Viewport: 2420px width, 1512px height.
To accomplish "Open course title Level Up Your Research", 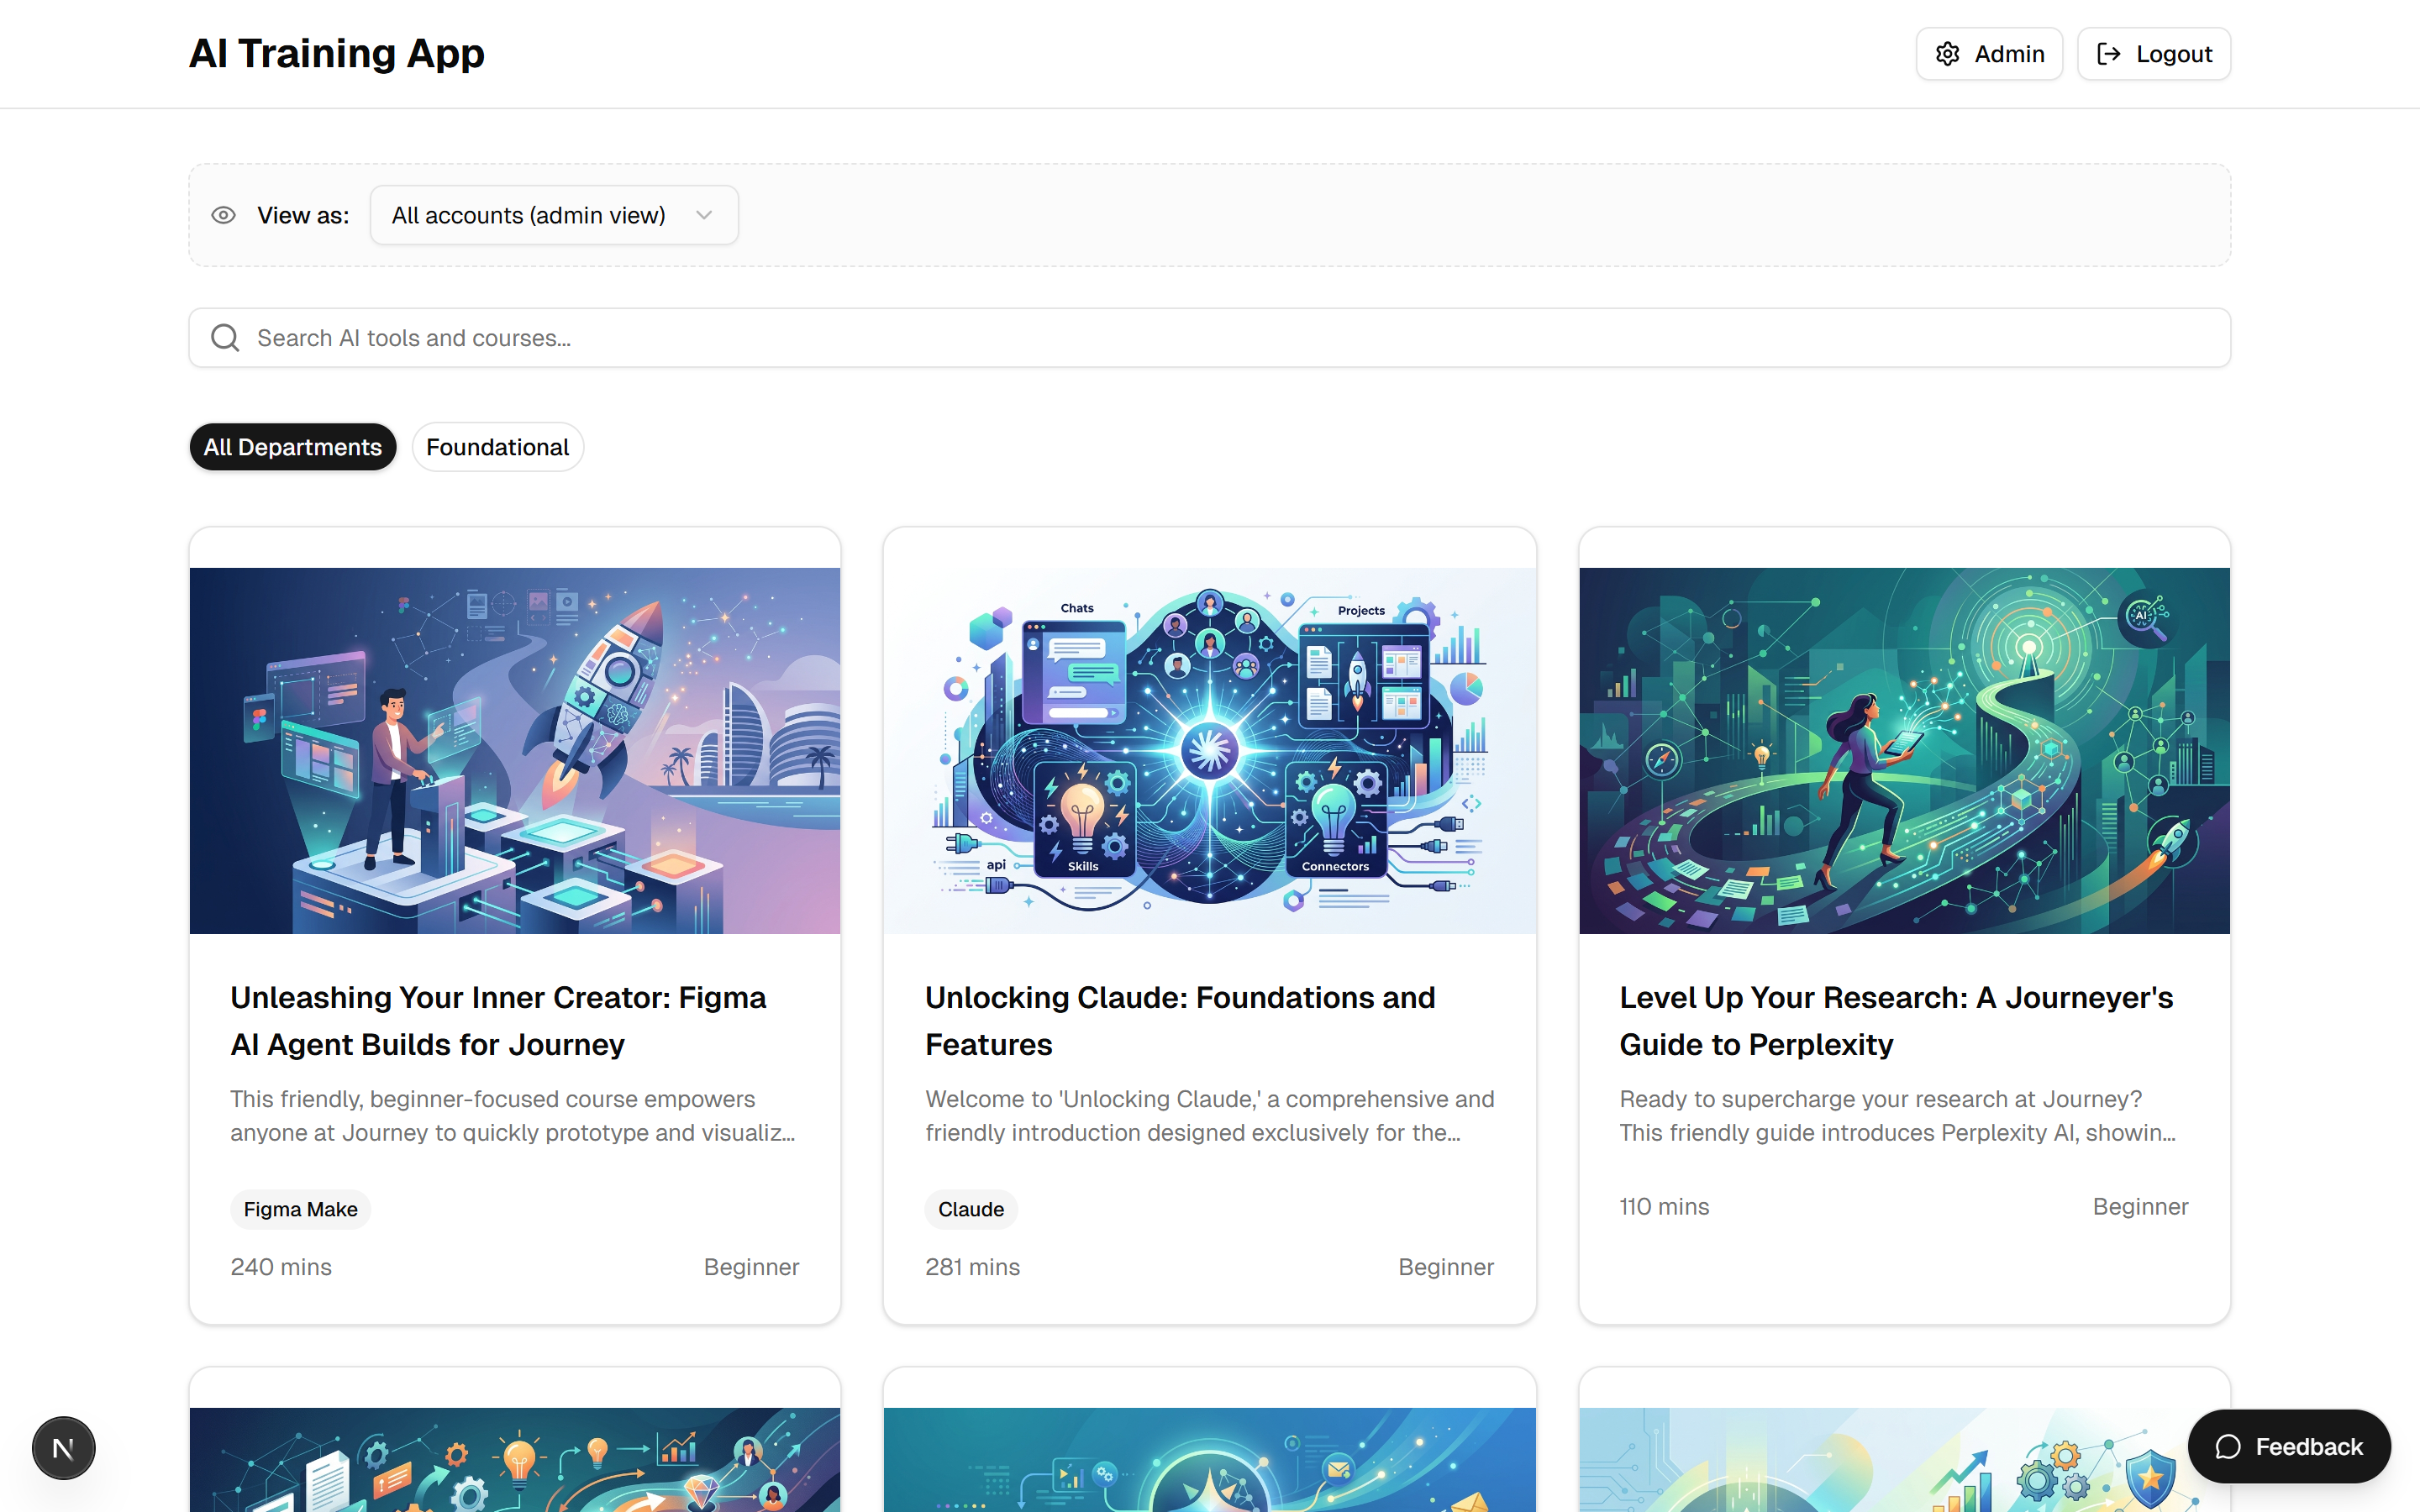I will [x=1896, y=1021].
